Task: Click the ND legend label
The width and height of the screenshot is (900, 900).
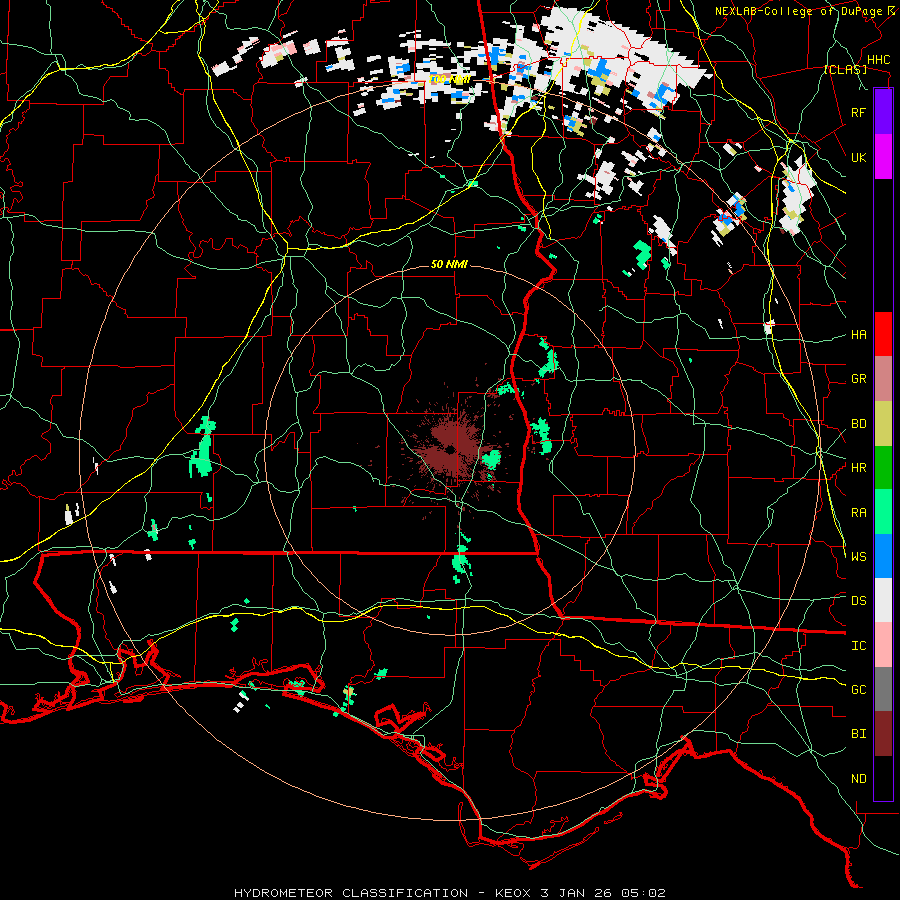Action: pos(858,779)
